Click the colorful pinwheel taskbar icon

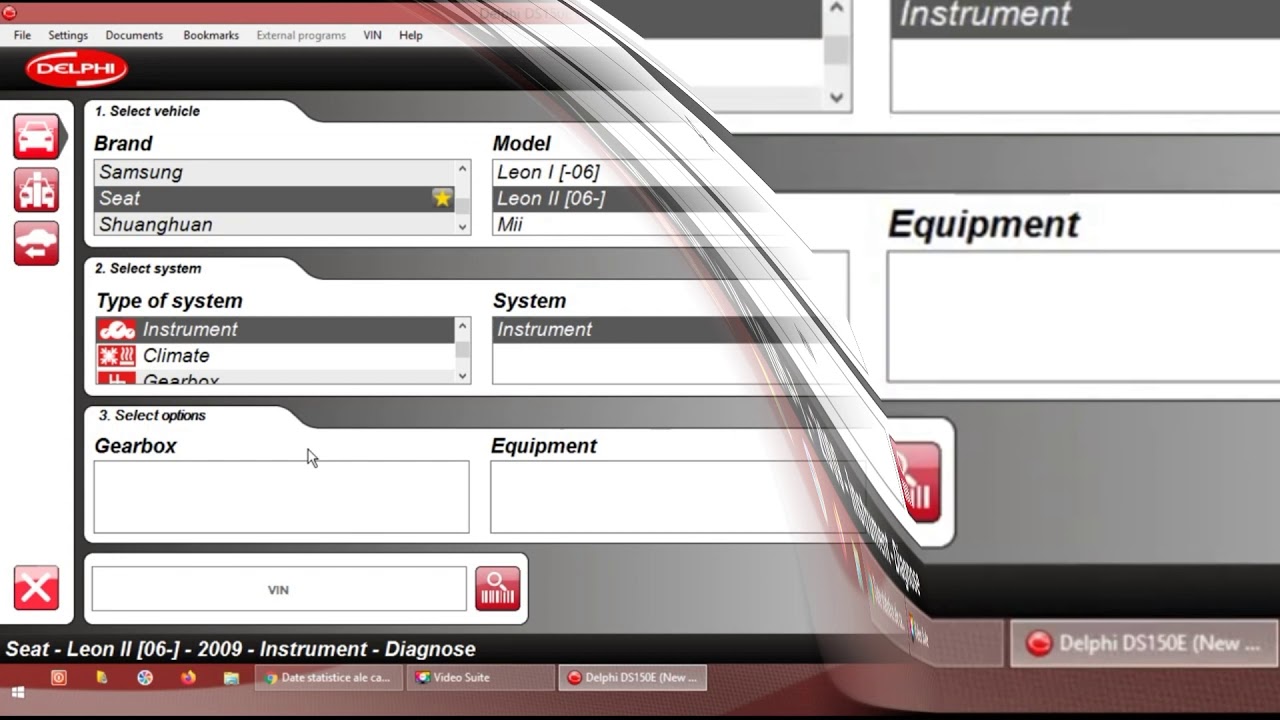click(145, 678)
